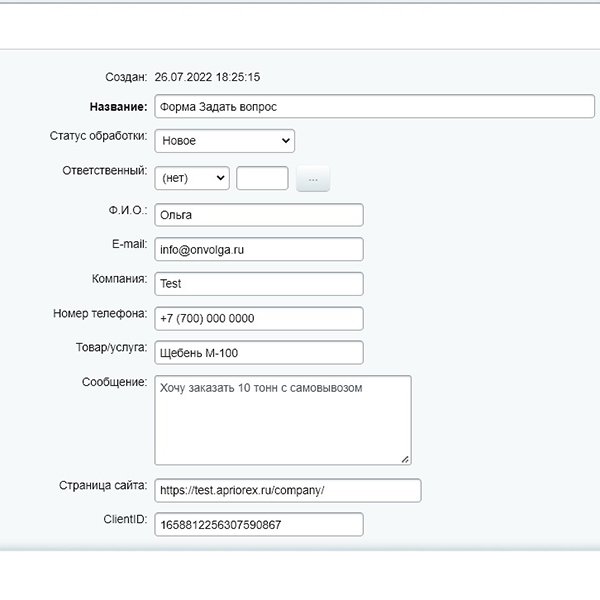Click the Компания field with 'Test'

click(259, 284)
